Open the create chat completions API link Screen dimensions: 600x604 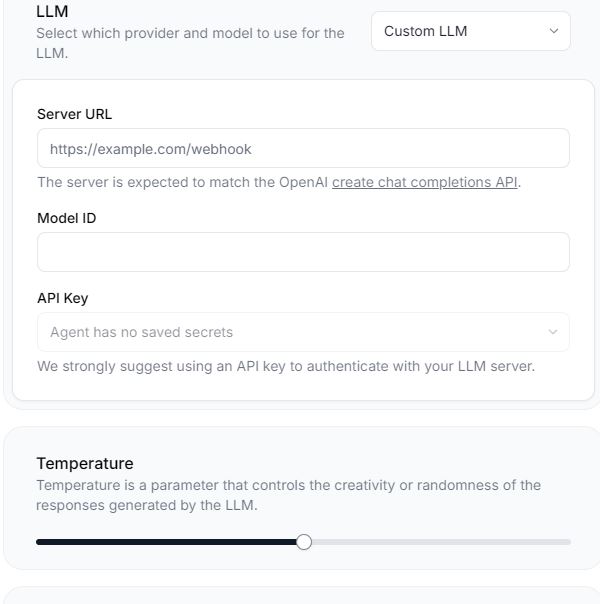pos(425,182)
